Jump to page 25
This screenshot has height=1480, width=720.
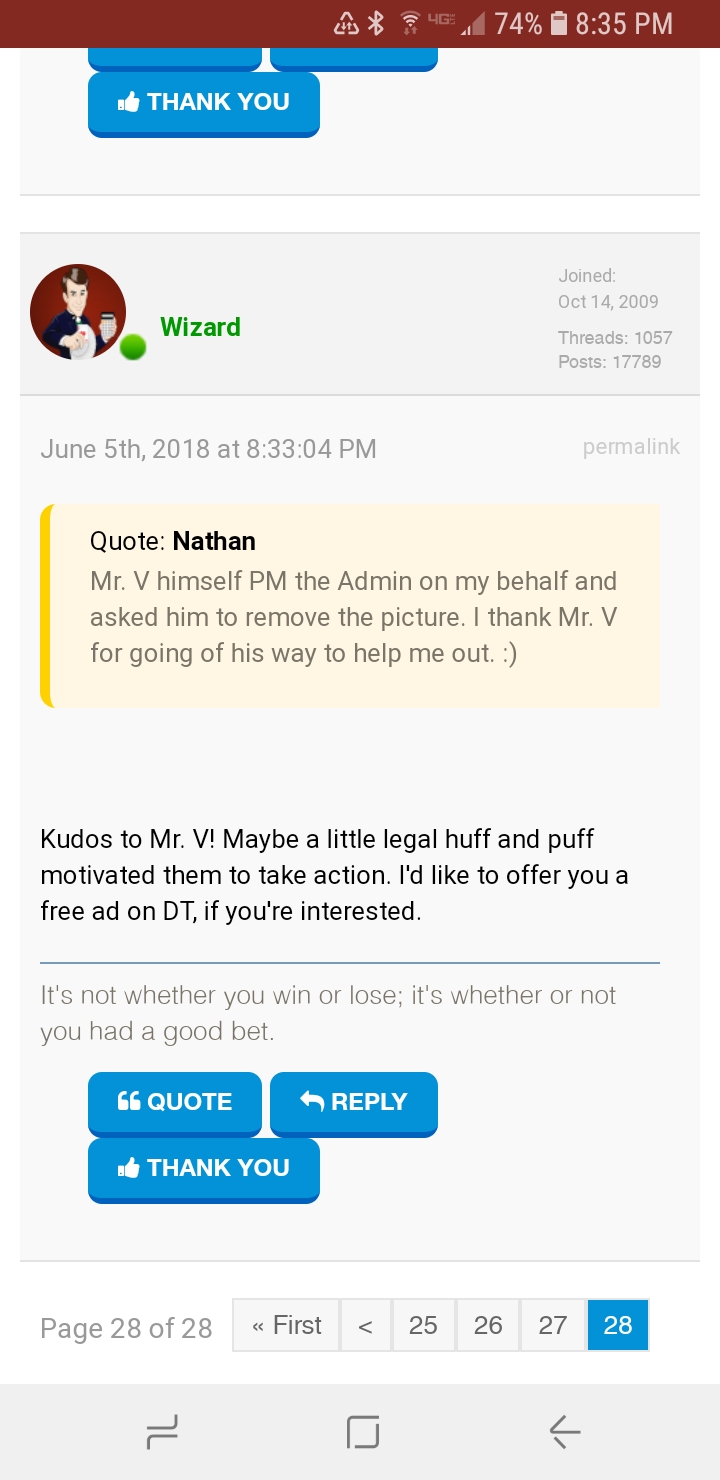[x=423, y=1325]
